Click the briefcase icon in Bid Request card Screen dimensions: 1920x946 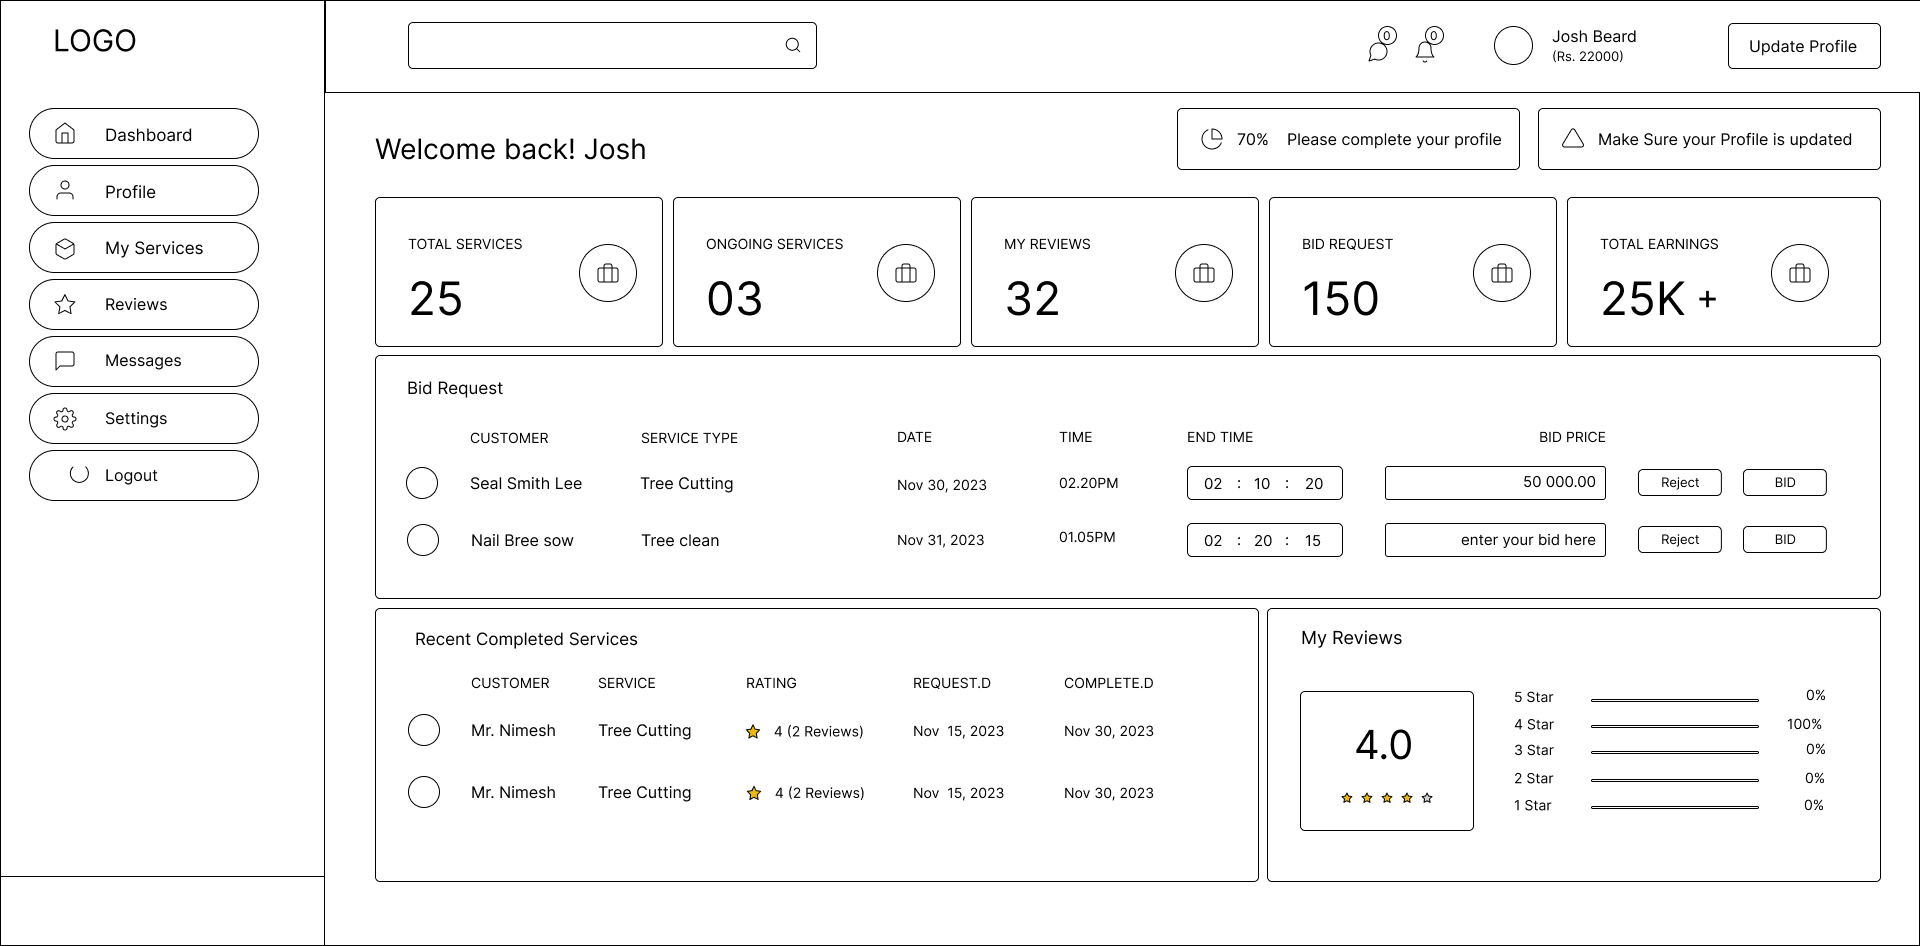(x=1502, y=273)
